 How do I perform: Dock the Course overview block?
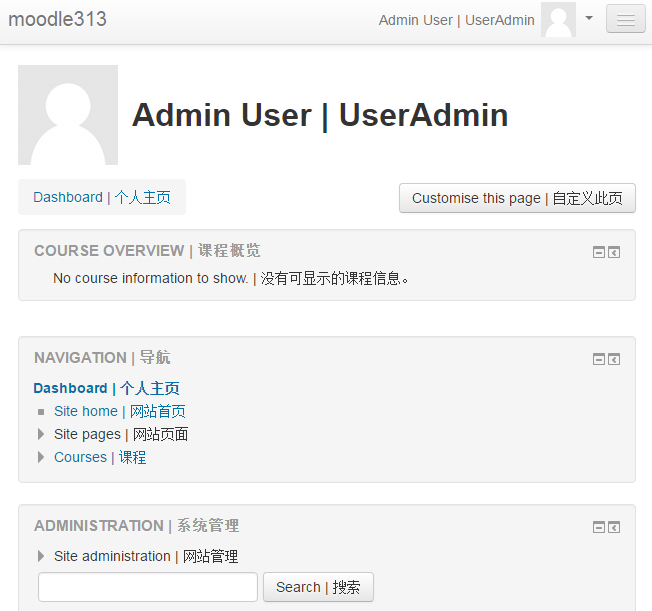[x=614, y=252]
